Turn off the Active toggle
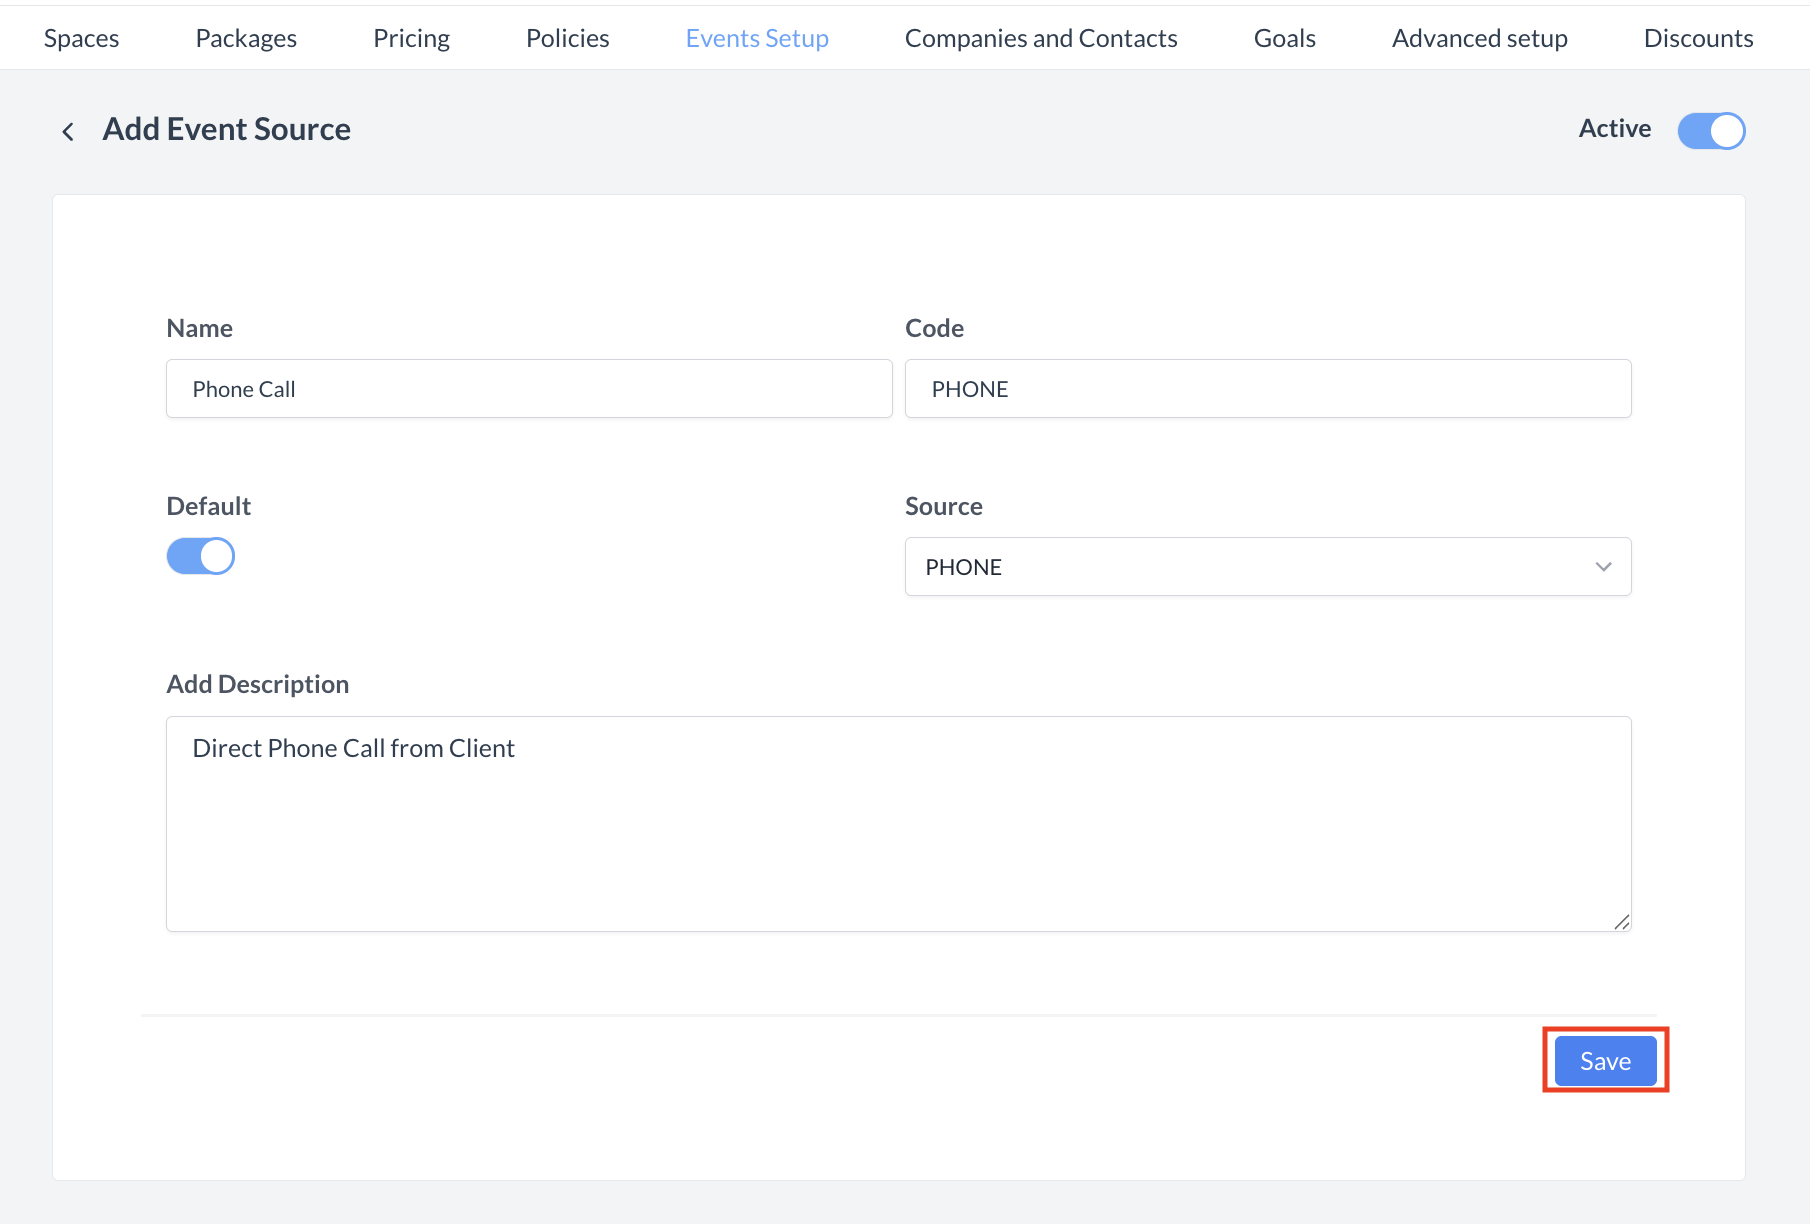 pyautogui.click(x=1710, y=131)
